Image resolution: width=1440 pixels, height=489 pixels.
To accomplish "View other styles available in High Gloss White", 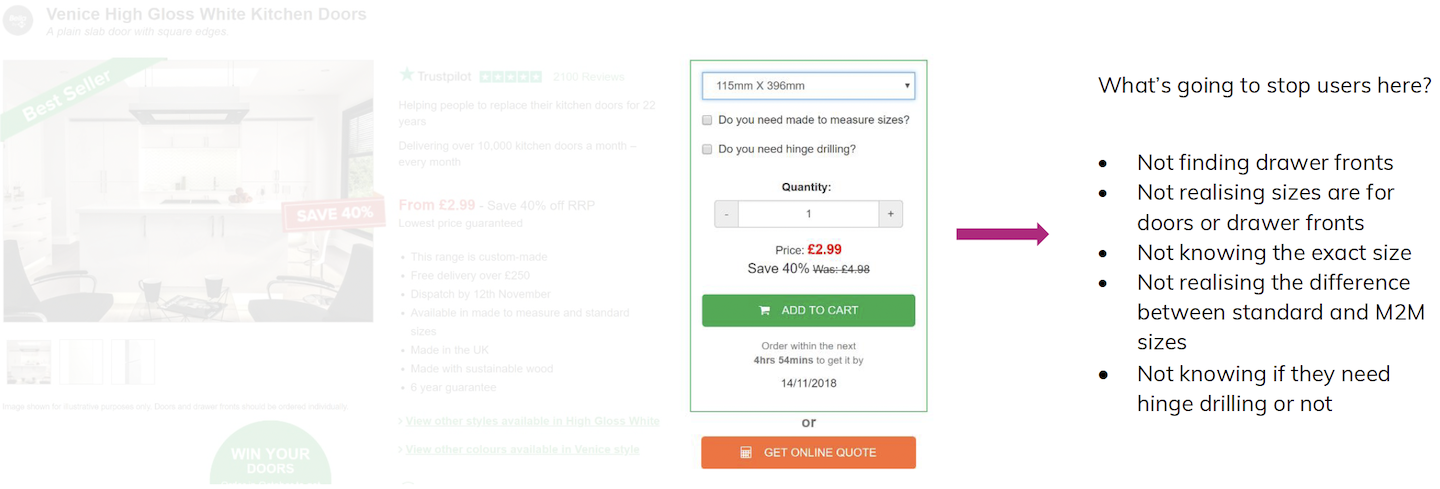I will (x=532, y=421).
